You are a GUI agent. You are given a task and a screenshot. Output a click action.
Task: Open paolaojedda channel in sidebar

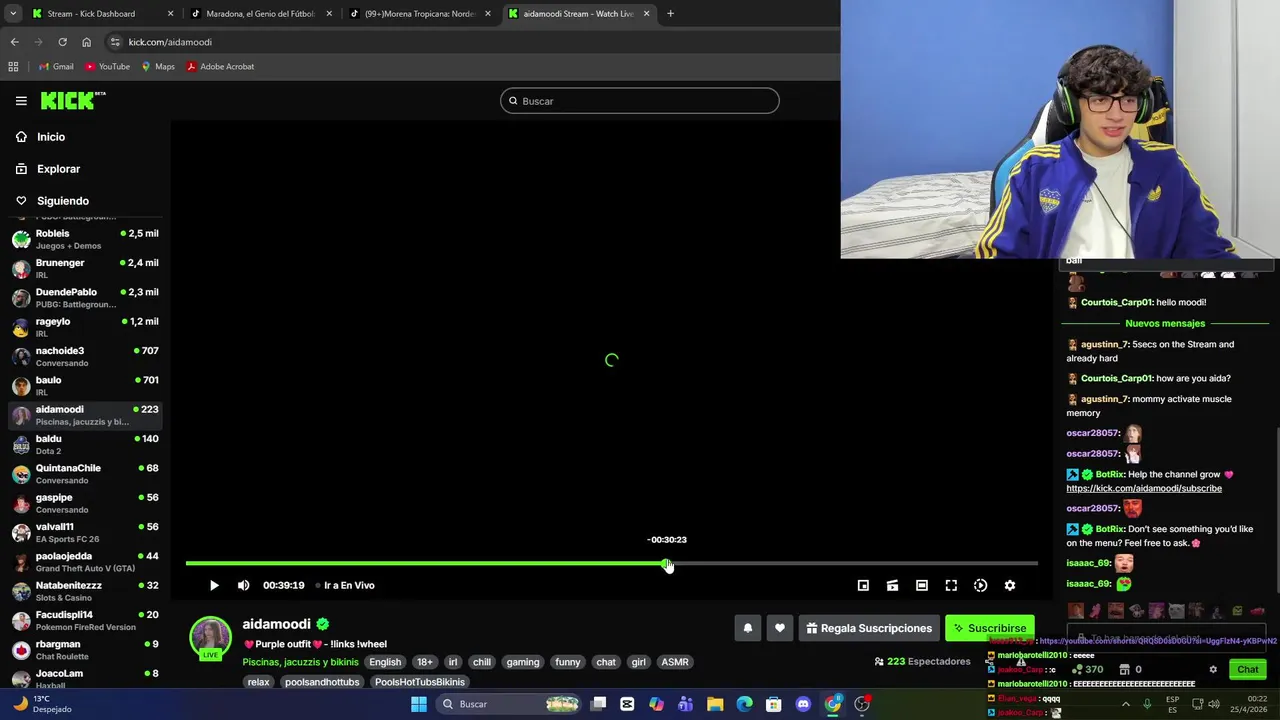[85, 561]
